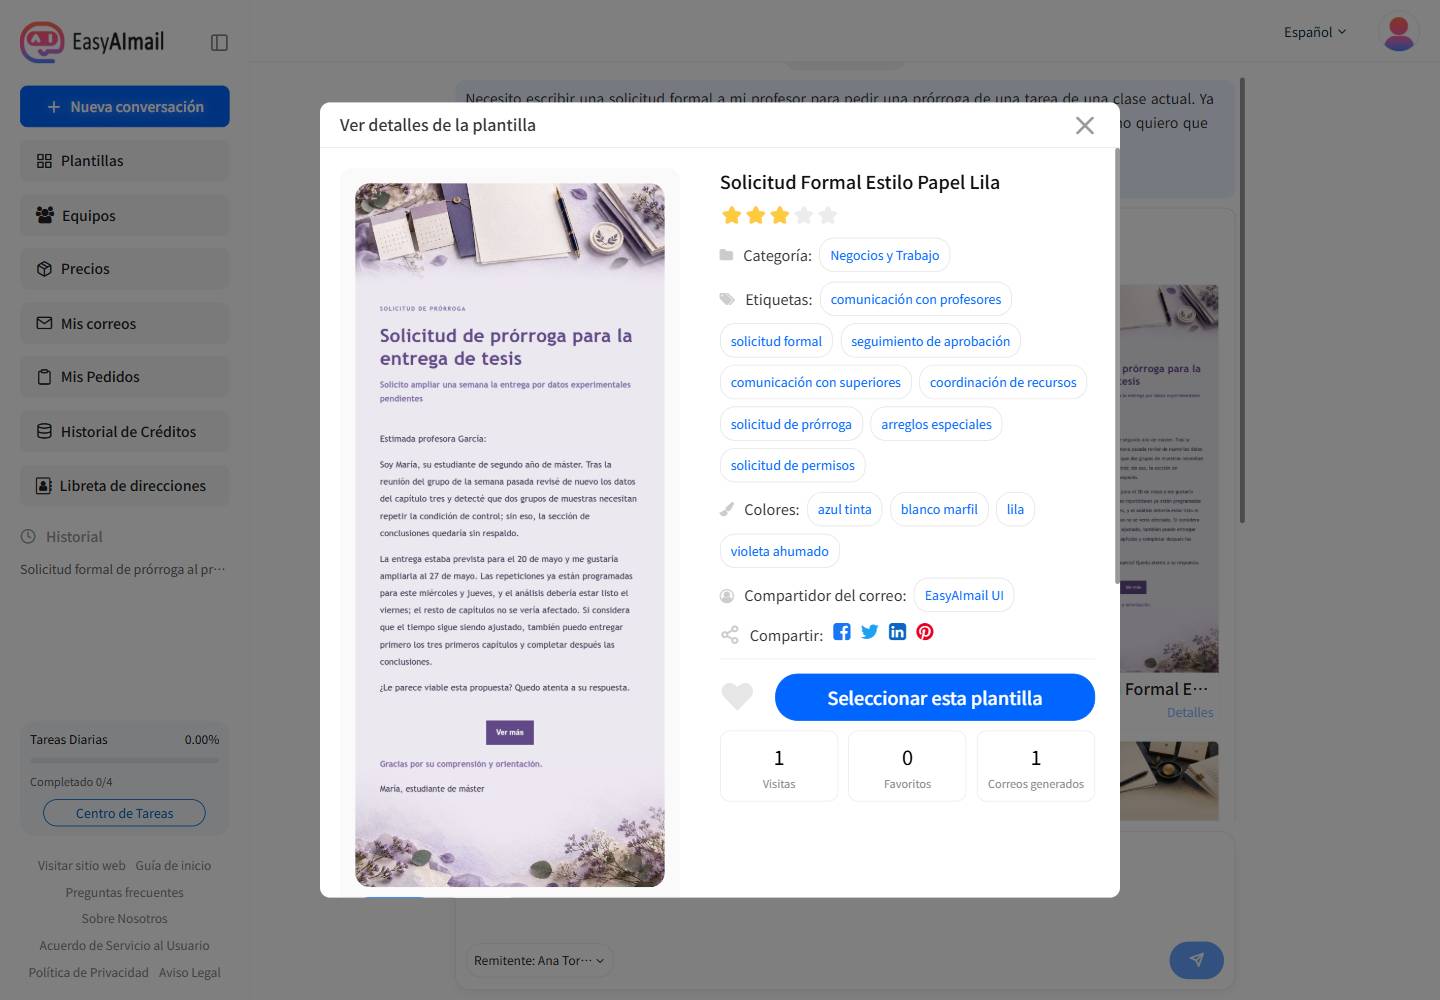Rate template with the fifth star

828,215
